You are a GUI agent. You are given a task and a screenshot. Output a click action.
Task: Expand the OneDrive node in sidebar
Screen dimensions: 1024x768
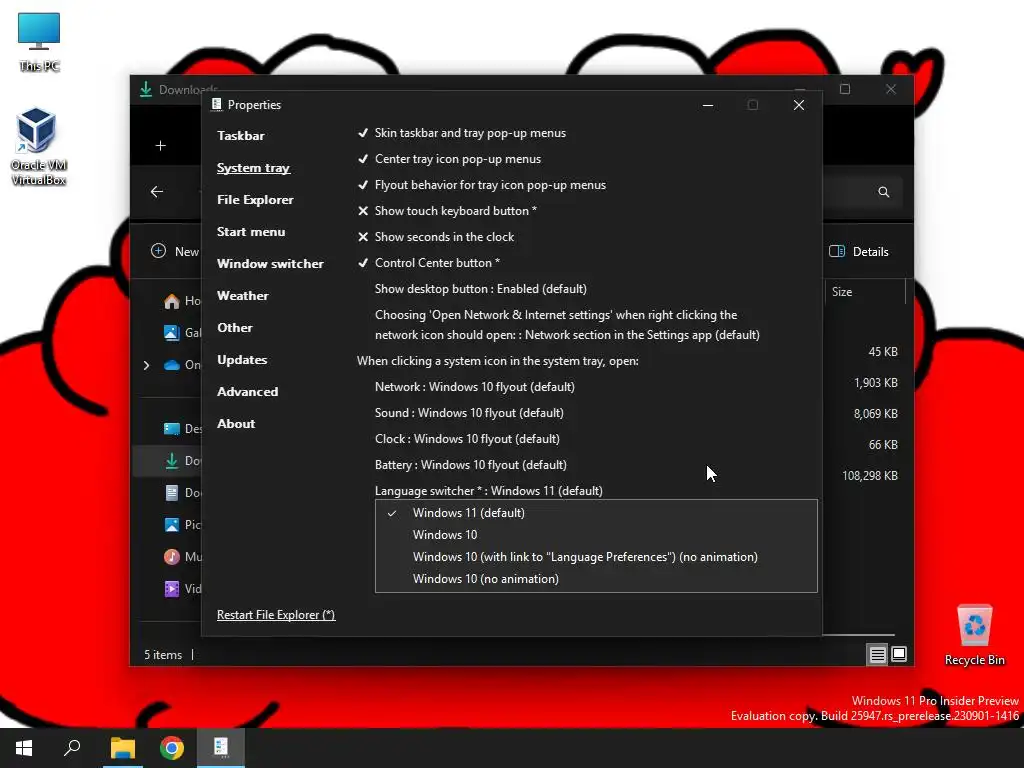click(x=146, y=365)
